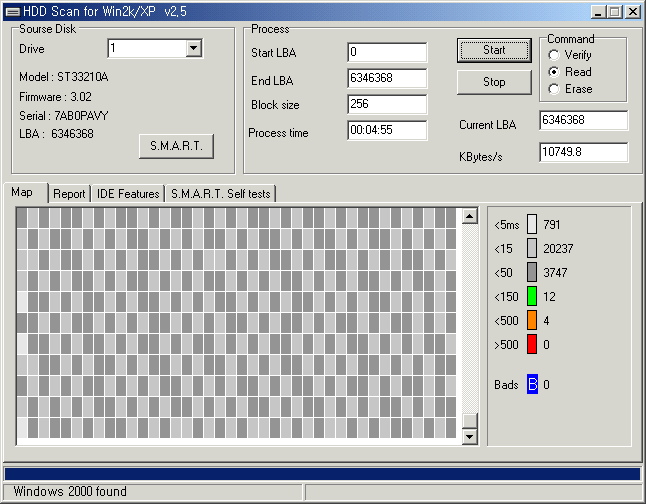Click the blue Bads block icon
Screen dimensions: 646x504
pyautogui.click(x=532, y=384)
